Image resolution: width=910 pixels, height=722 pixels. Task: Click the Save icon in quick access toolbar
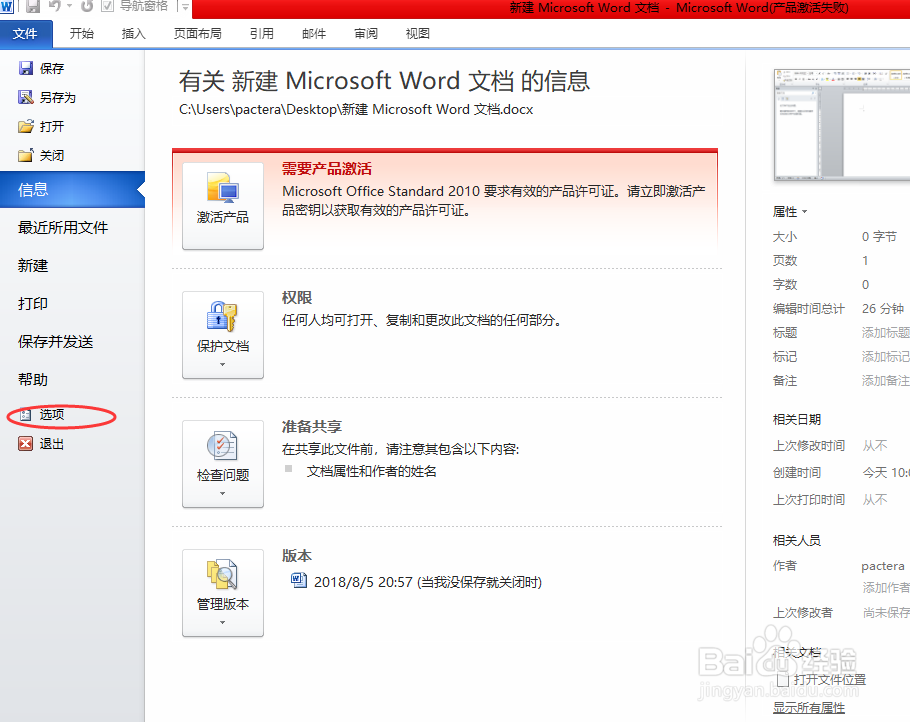(33, 6)
